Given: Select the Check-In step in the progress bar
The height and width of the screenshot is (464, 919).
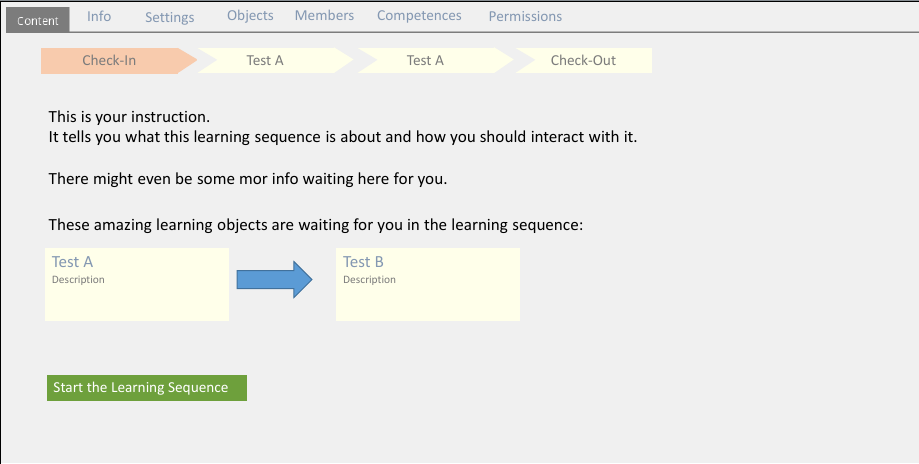Looking at the screenshot, I should click(x=110, y=60).
